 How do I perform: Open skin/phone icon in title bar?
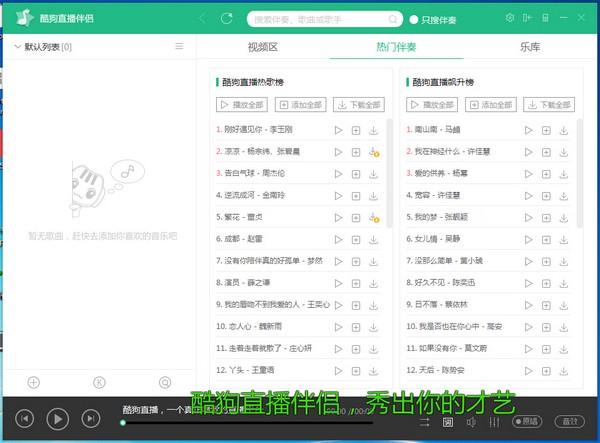pos(545,18)
